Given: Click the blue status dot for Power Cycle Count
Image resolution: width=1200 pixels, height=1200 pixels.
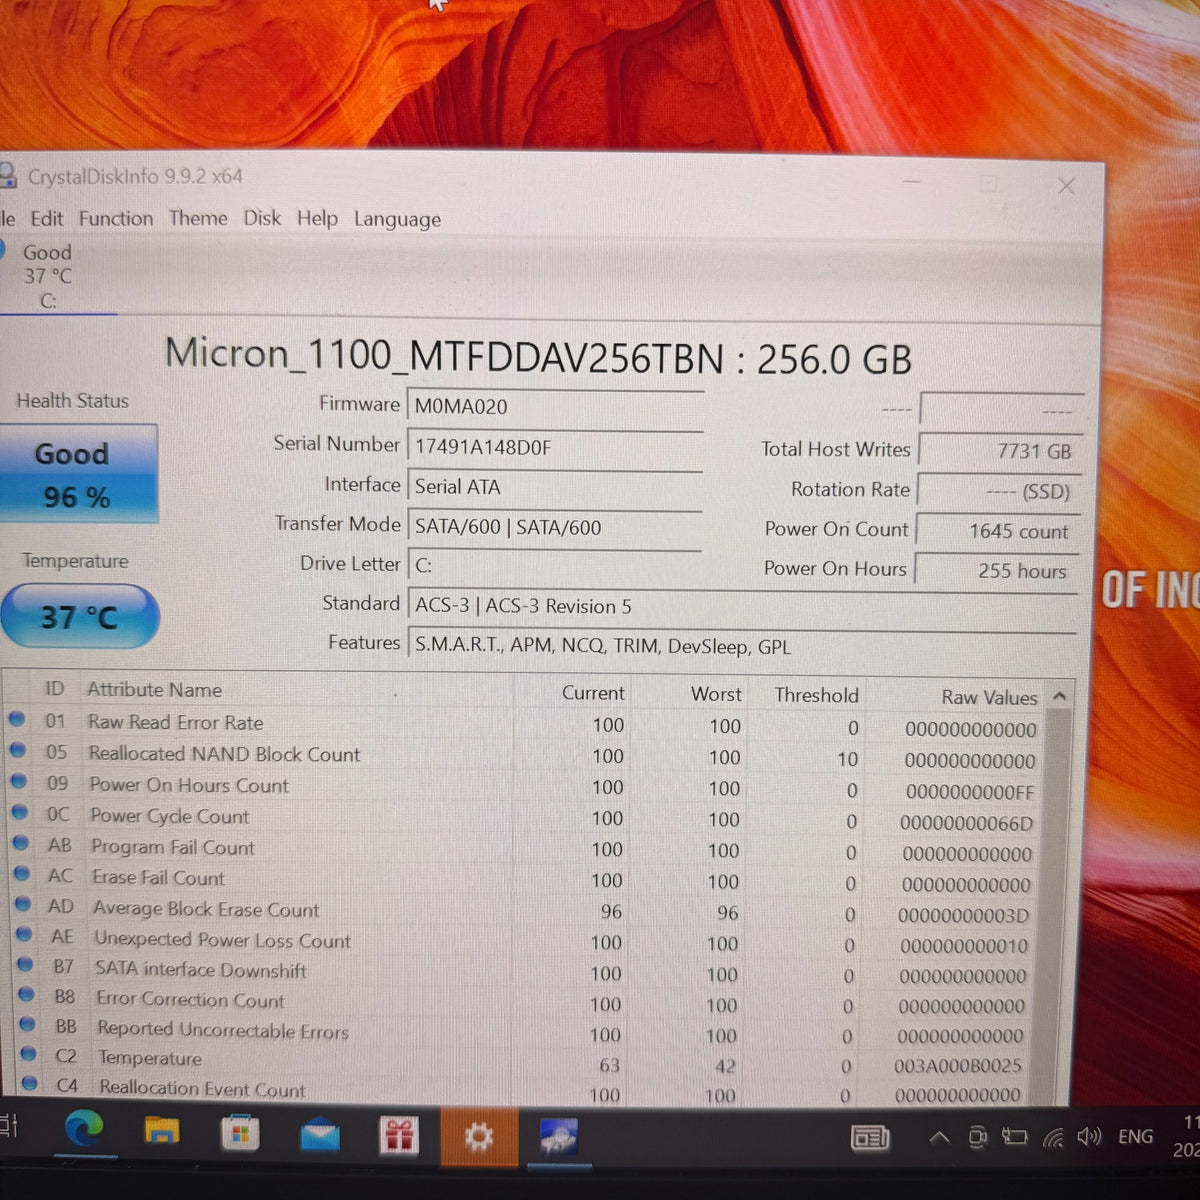Looking at the screenshot, I should coord(19,812).
